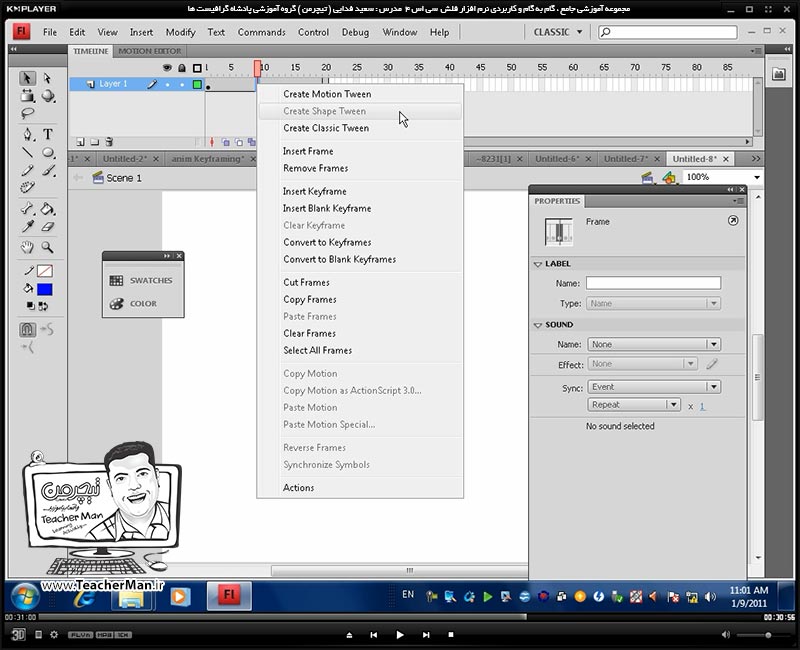Click the New Folder icon in timeline
This screenshot has width=800, height=650.
[x=94, y=142]
